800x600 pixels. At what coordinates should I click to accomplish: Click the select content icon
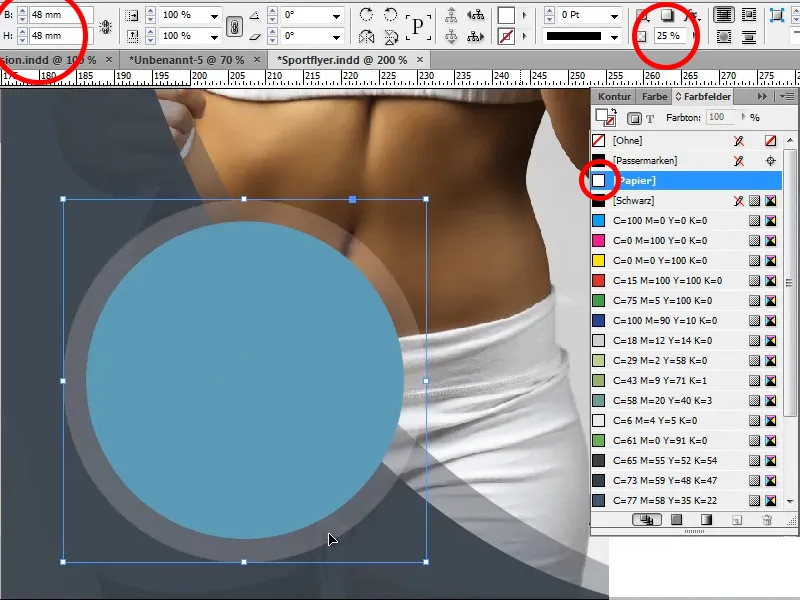[x=451, y=36]
